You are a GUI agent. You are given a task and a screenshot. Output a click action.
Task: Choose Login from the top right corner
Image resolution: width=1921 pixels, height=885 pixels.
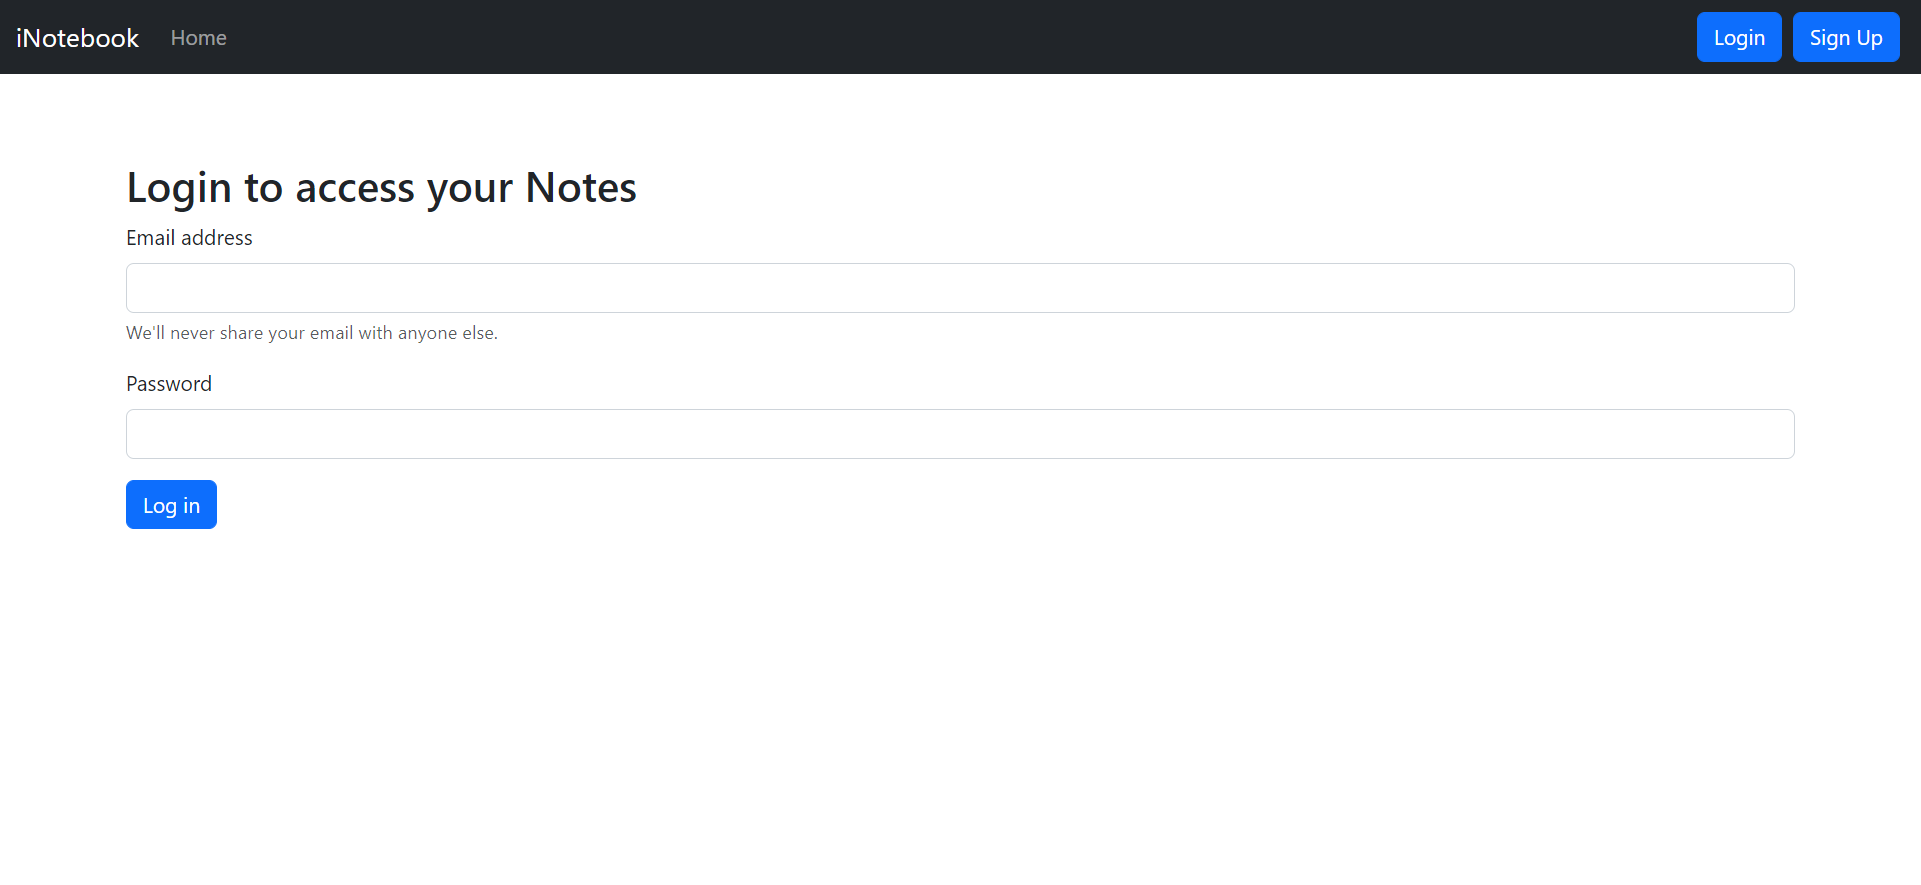[x=1738, y=37]
